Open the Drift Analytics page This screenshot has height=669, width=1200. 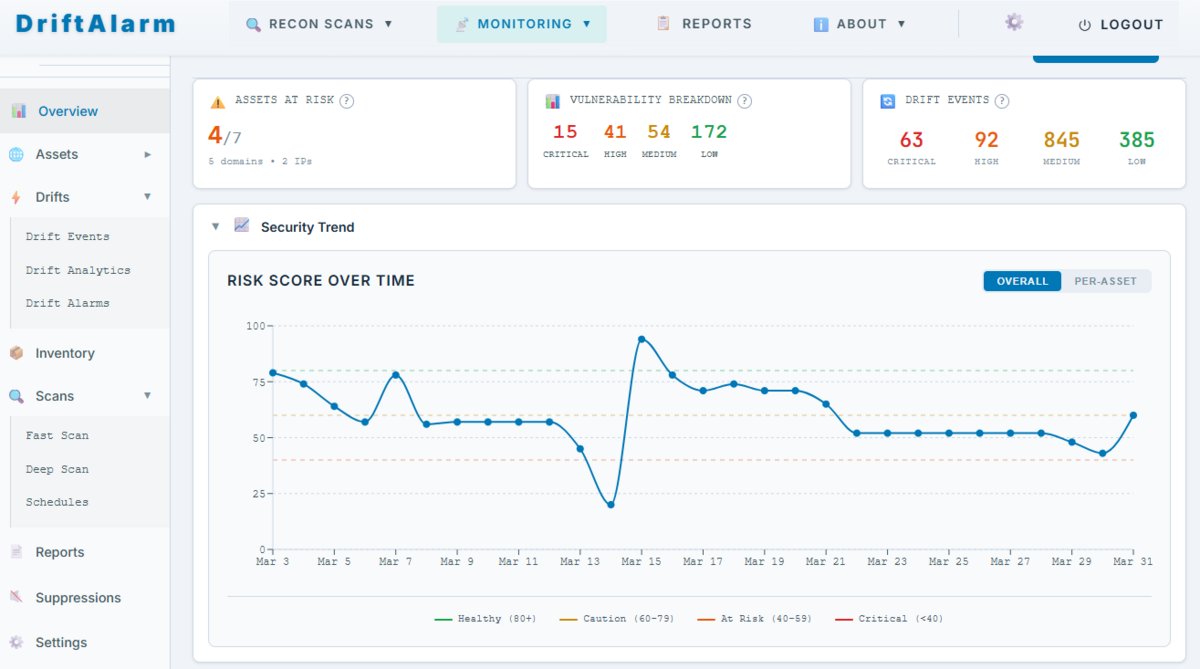click(78, 270)
